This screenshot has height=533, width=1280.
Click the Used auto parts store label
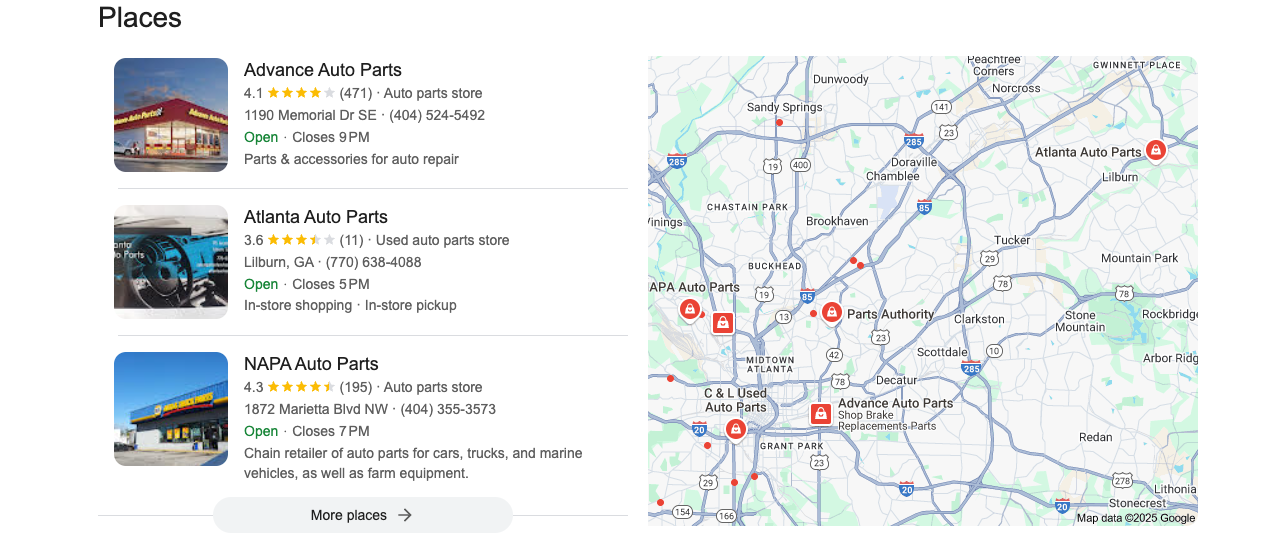[443, 240]
